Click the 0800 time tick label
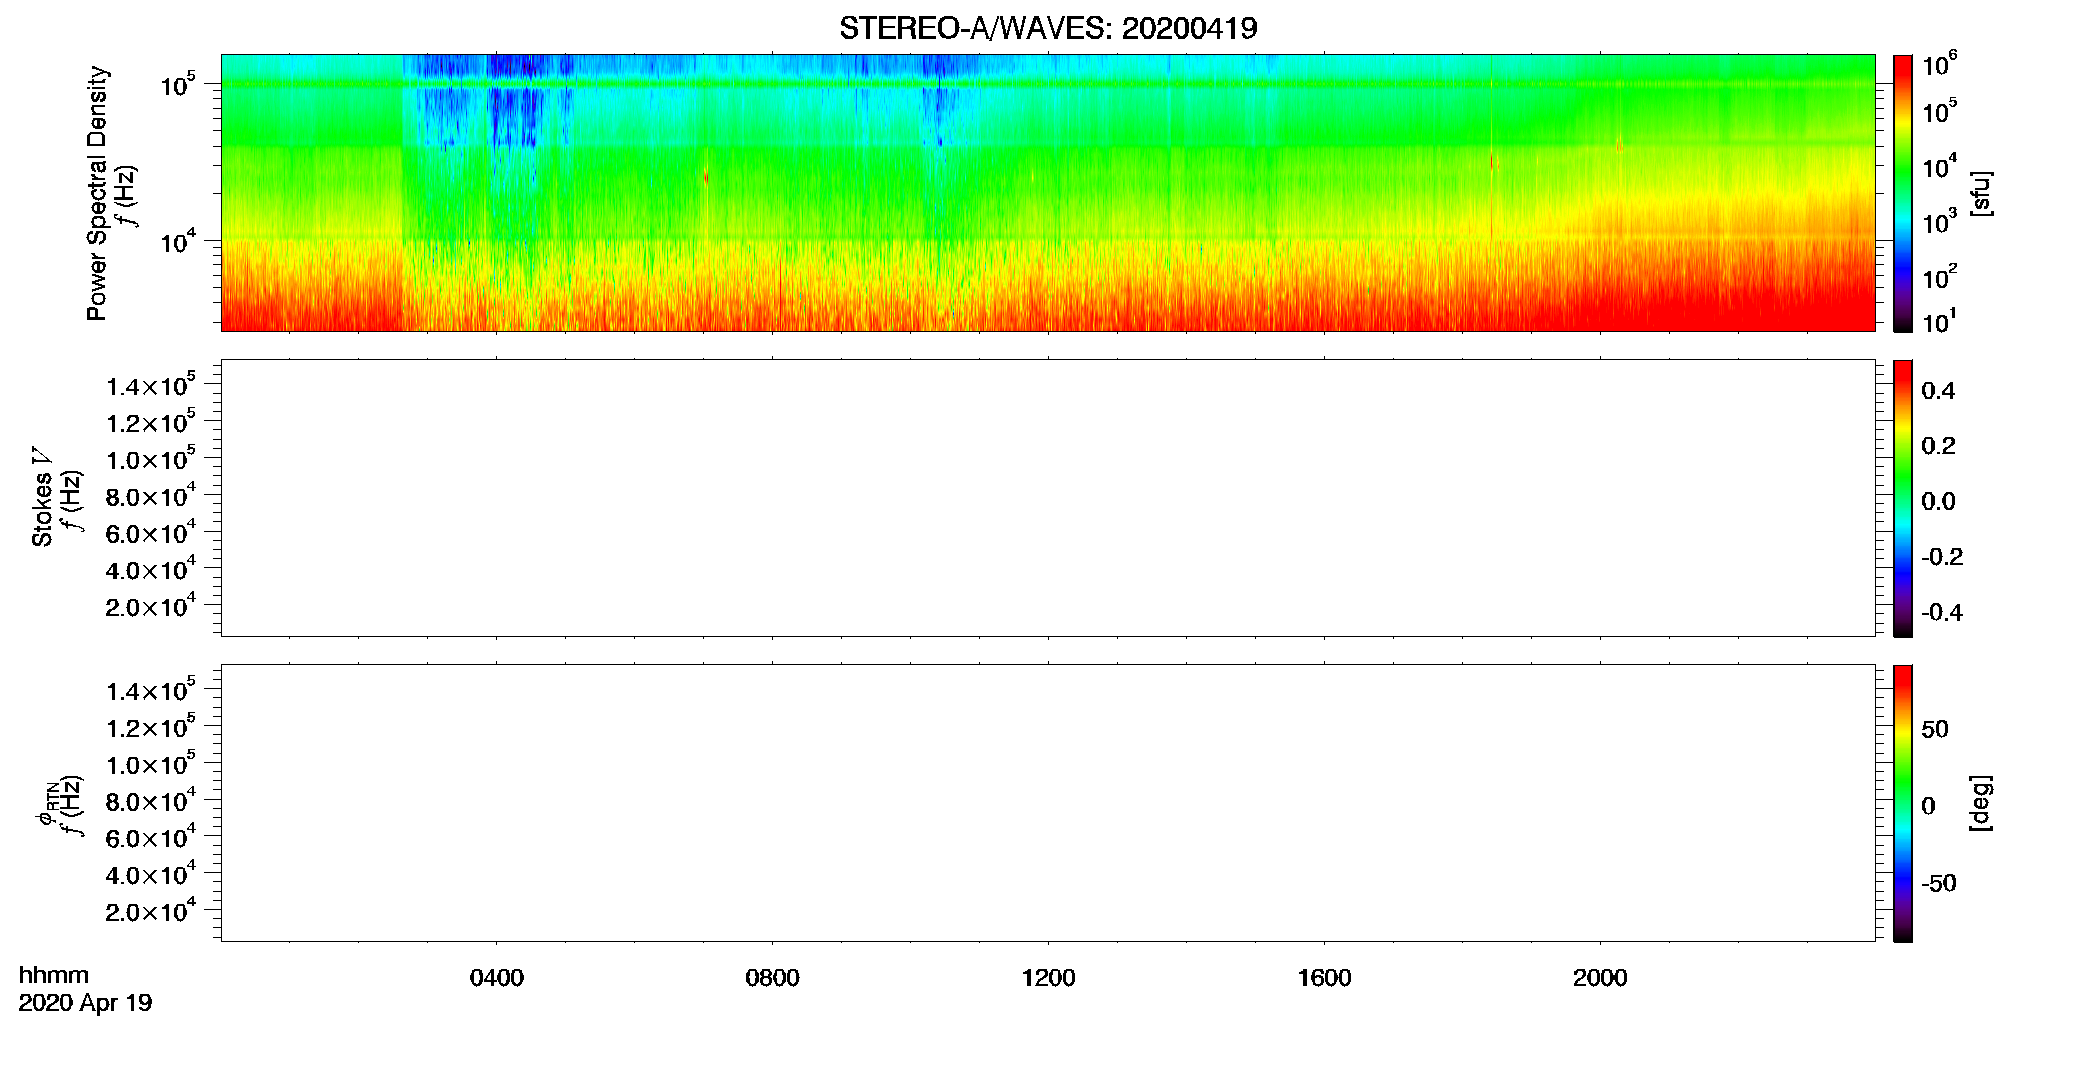2096x1080 pixels. pos(772,977)
